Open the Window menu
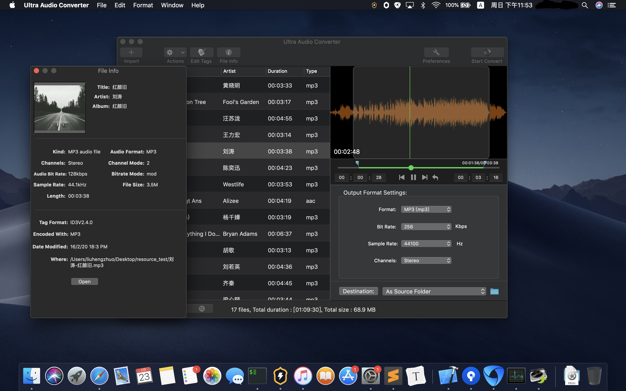Viewport: 626px width, 391px height. point(172,5)
